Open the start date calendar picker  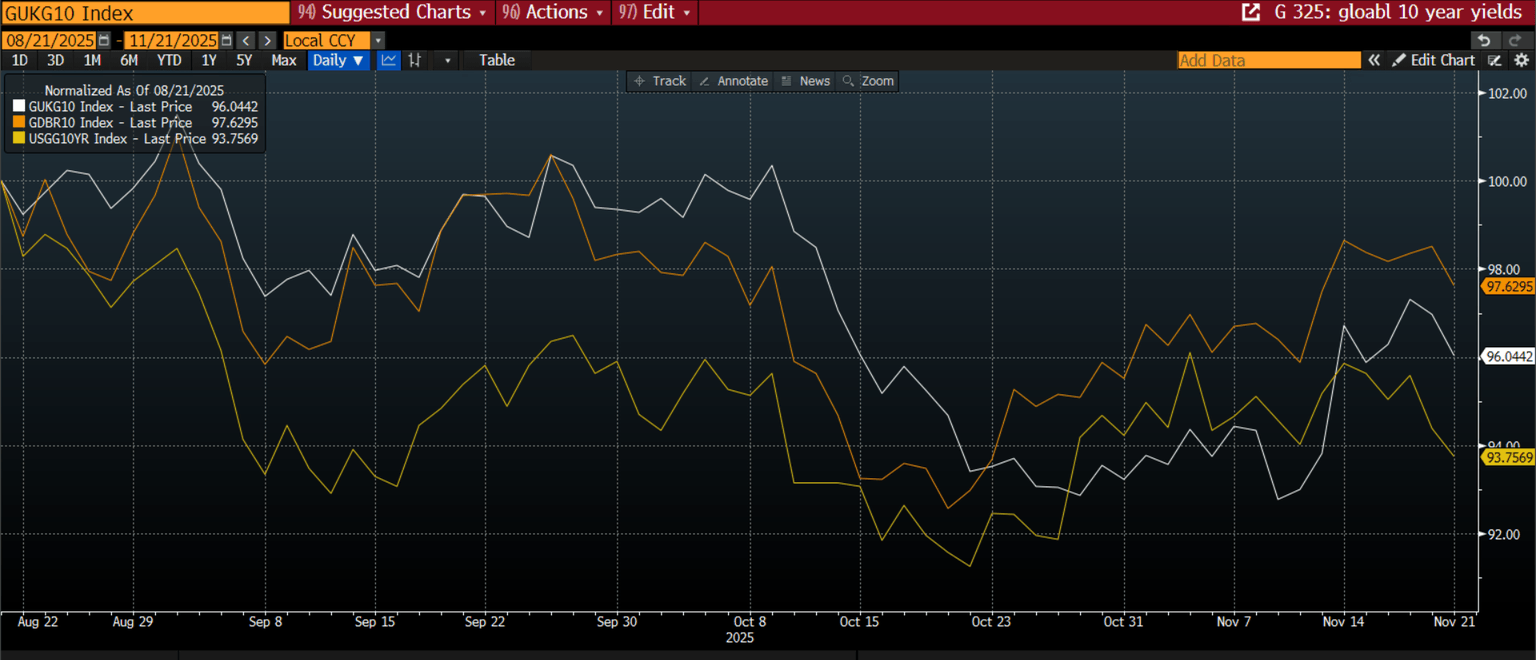(x=105, y=40)
